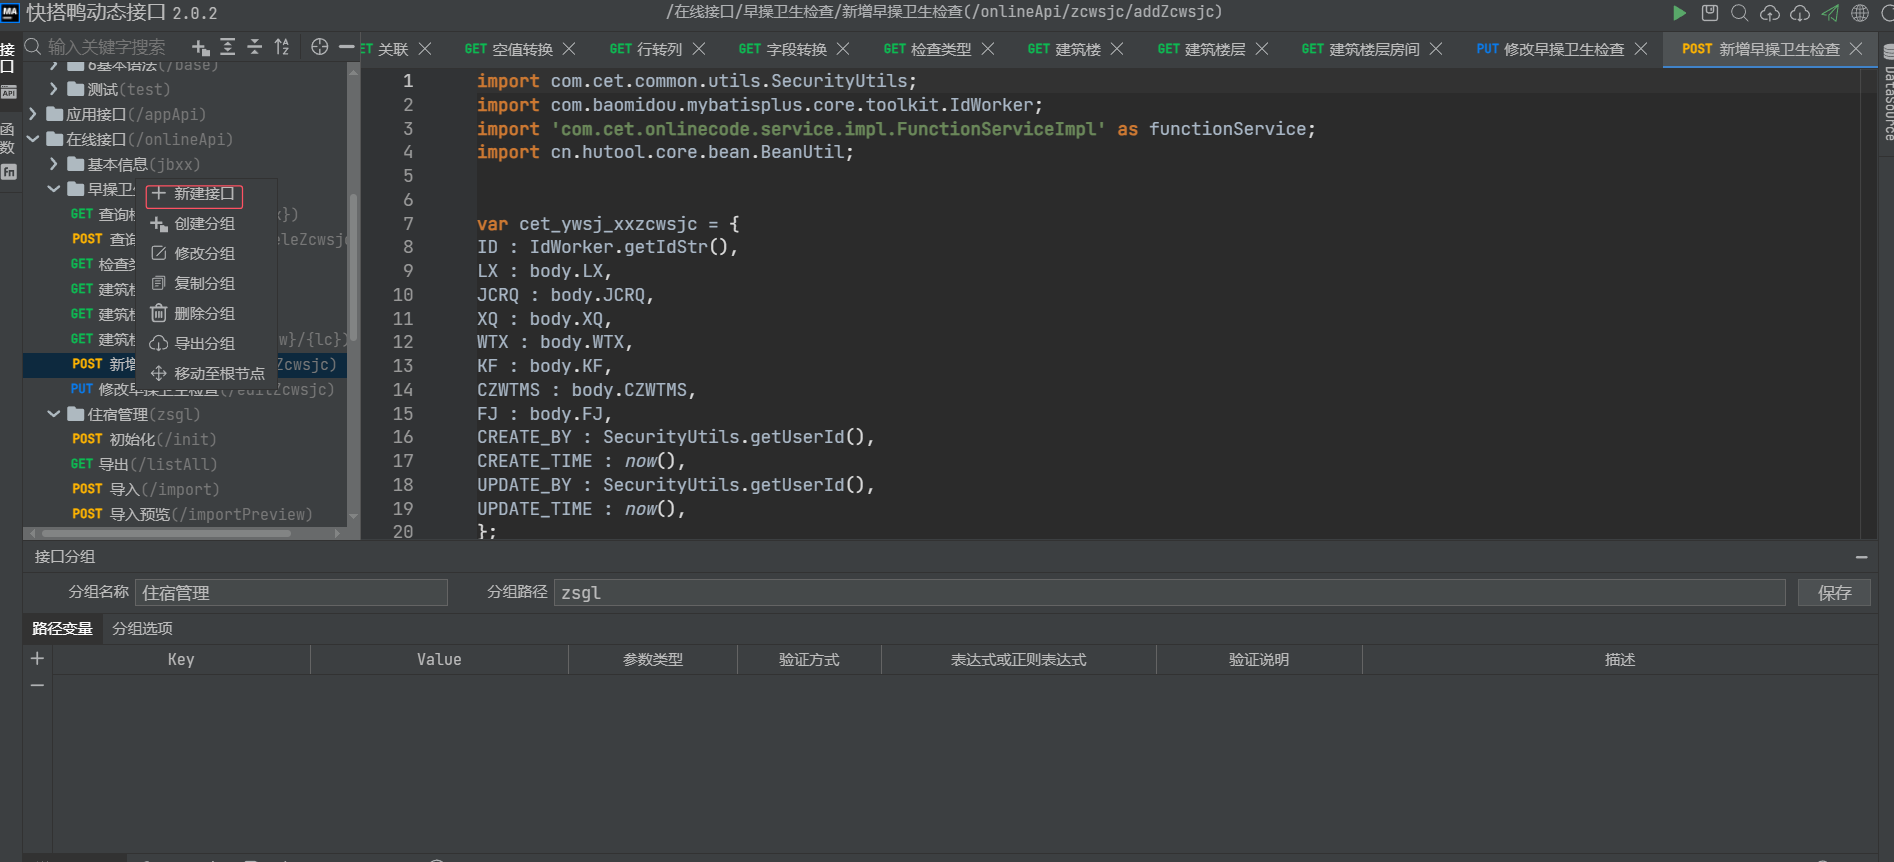The width and height of the screenshot is (1894, 862).
Task: Hide the tree panel with its minus icon
Action: tap(346, 47)
